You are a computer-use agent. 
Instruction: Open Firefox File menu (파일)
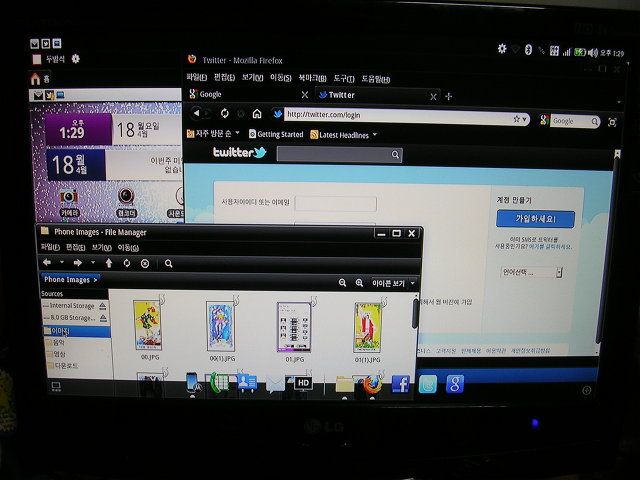click(x=196, y=77)
